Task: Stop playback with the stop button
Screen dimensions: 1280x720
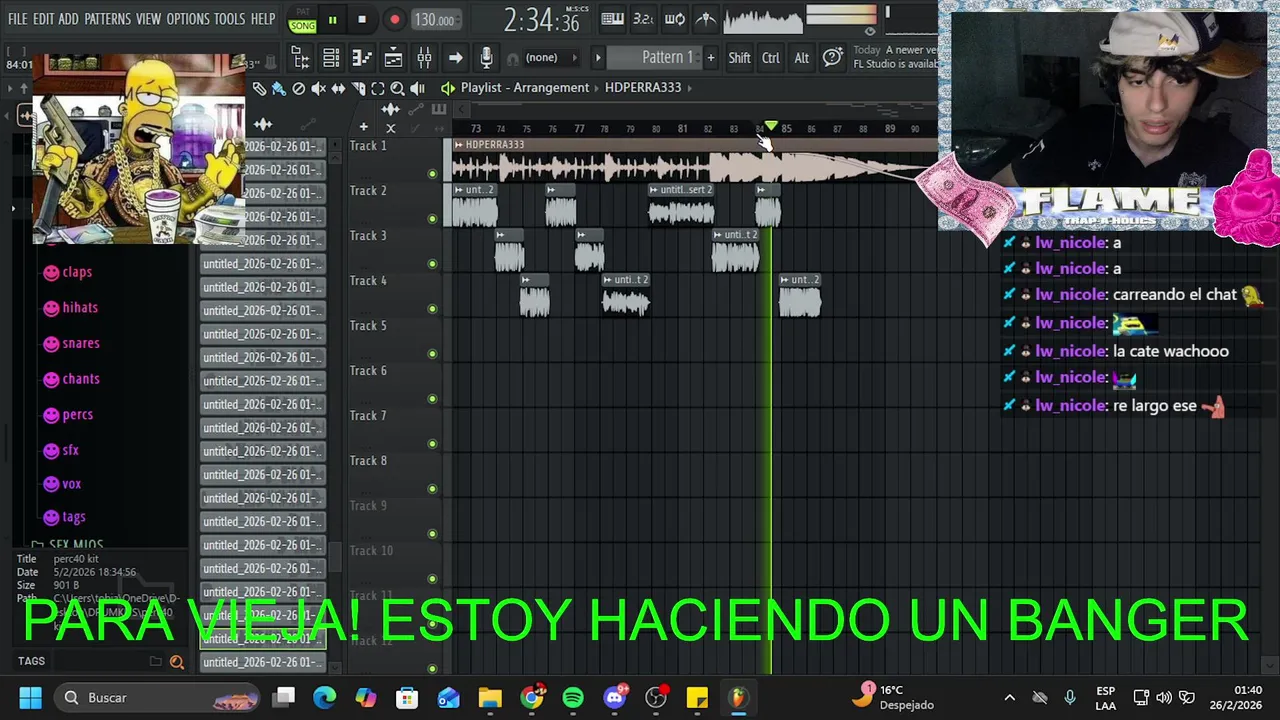Action: click(362, 19)
